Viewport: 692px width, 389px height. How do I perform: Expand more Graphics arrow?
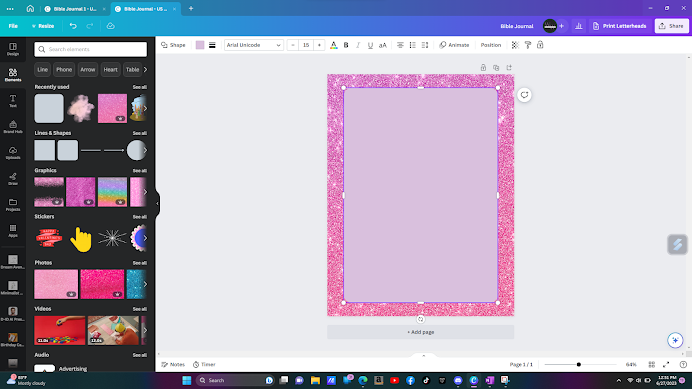[145, 192]
